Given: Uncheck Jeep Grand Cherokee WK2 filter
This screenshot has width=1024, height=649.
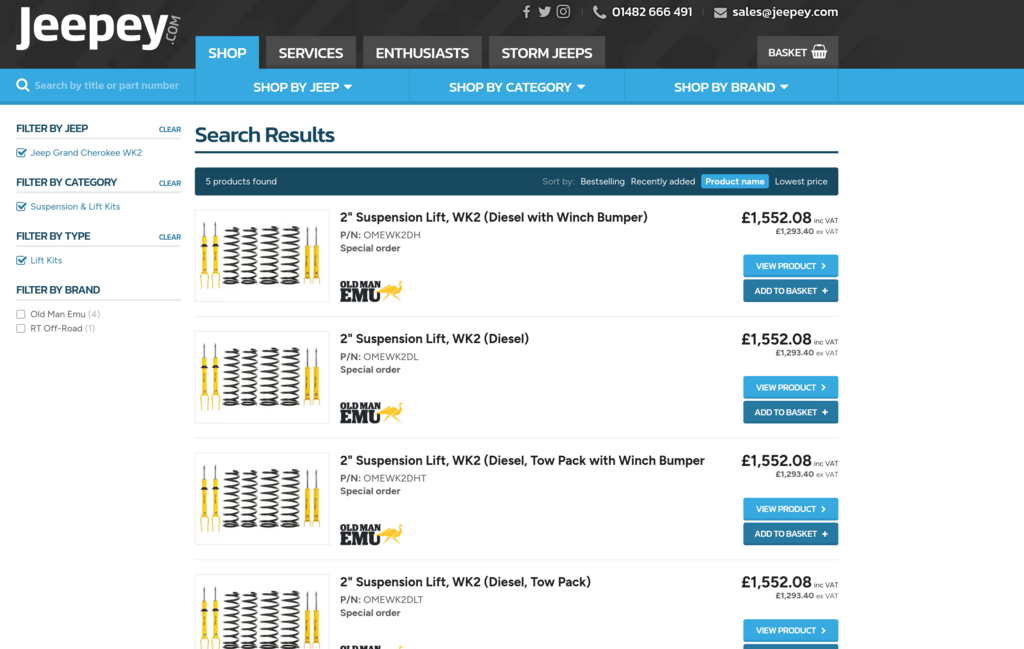Looking at the screenshot, I should [x=22, y=153].
